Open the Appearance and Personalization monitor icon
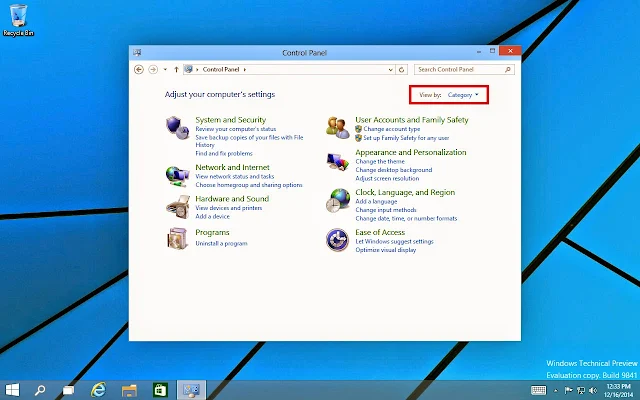 click(338, 162)
